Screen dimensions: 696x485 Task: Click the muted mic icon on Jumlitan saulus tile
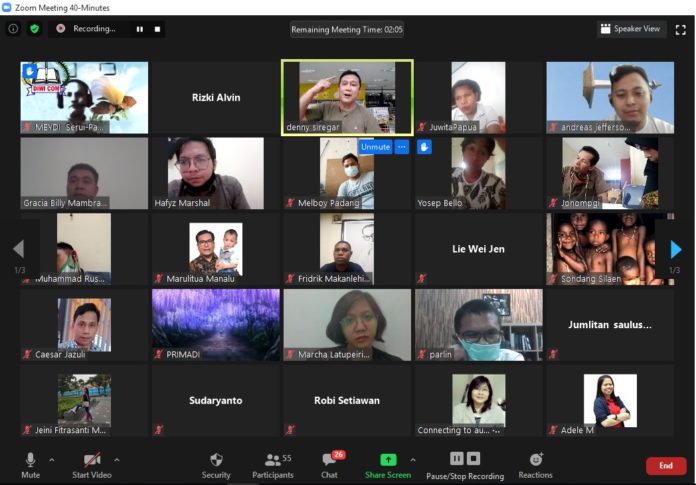(553, 354)
